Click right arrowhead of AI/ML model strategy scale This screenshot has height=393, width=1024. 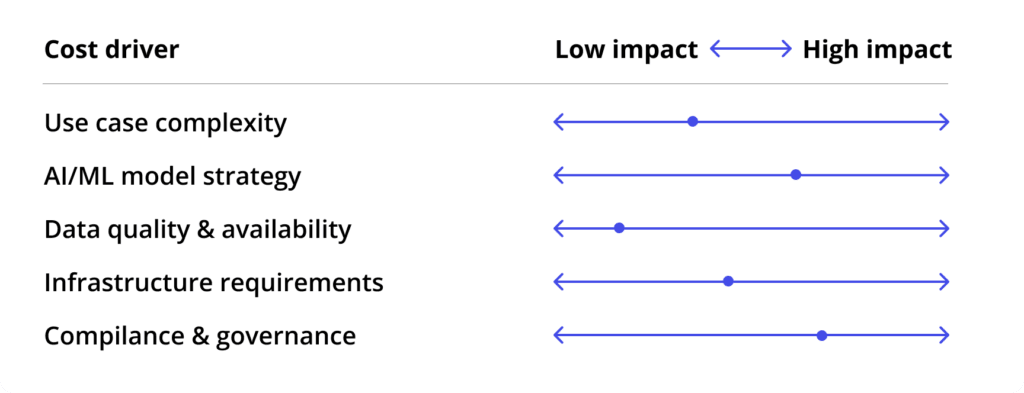tap(944, 174)
